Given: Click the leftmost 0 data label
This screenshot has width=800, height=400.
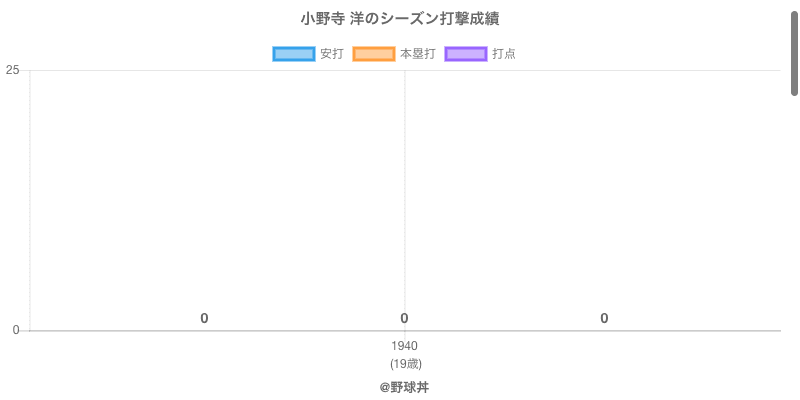Looking at the screenshot, I should coord(204,318).
